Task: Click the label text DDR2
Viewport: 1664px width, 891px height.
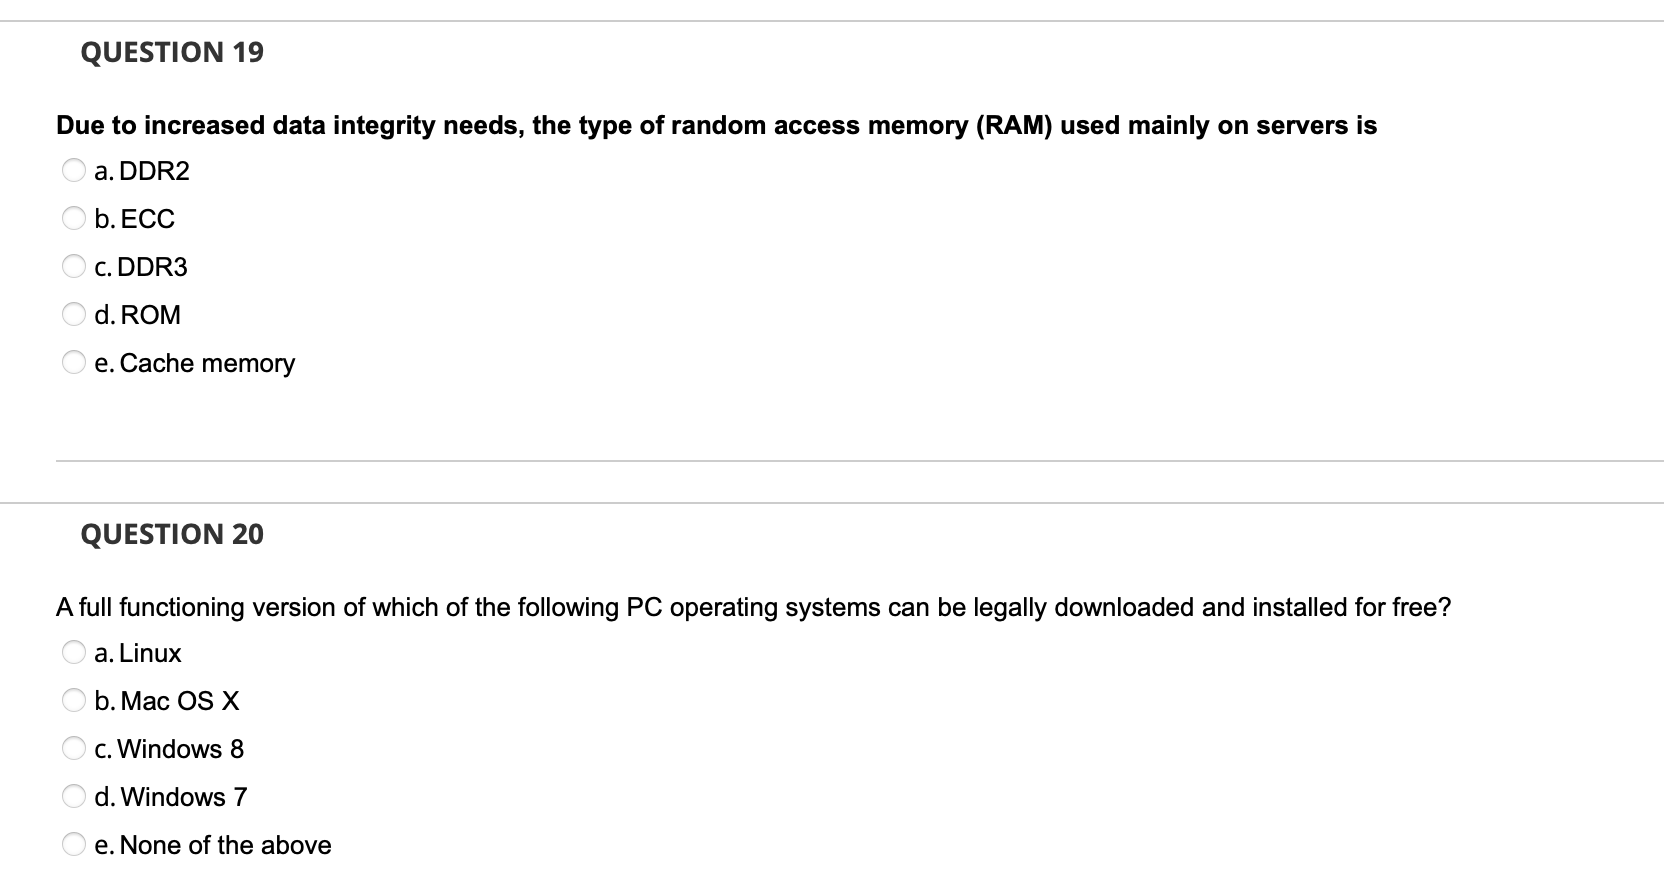Action: coord(153,171)
